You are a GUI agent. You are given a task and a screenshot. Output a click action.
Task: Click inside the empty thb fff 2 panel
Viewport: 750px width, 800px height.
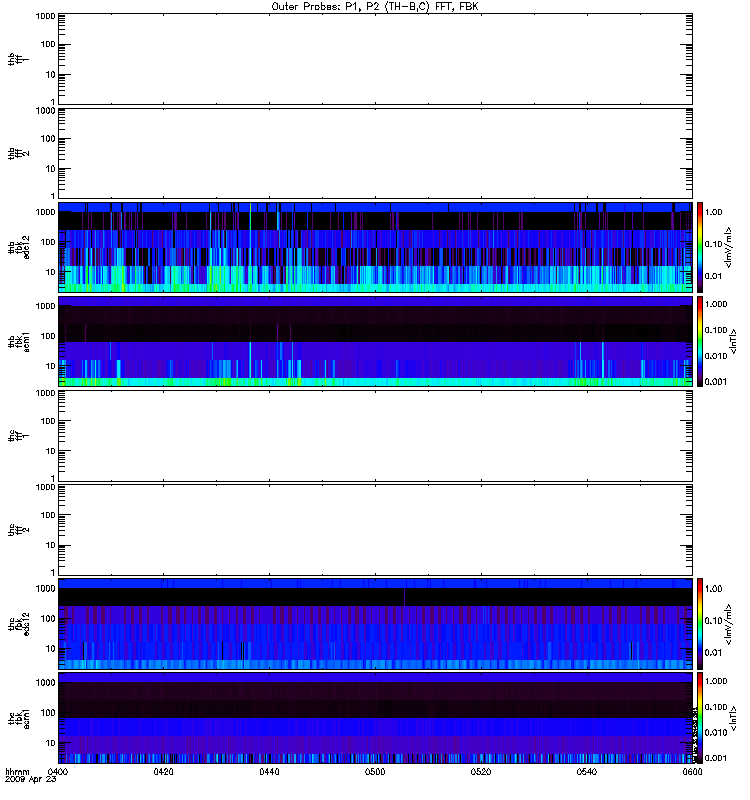[375, 154]
